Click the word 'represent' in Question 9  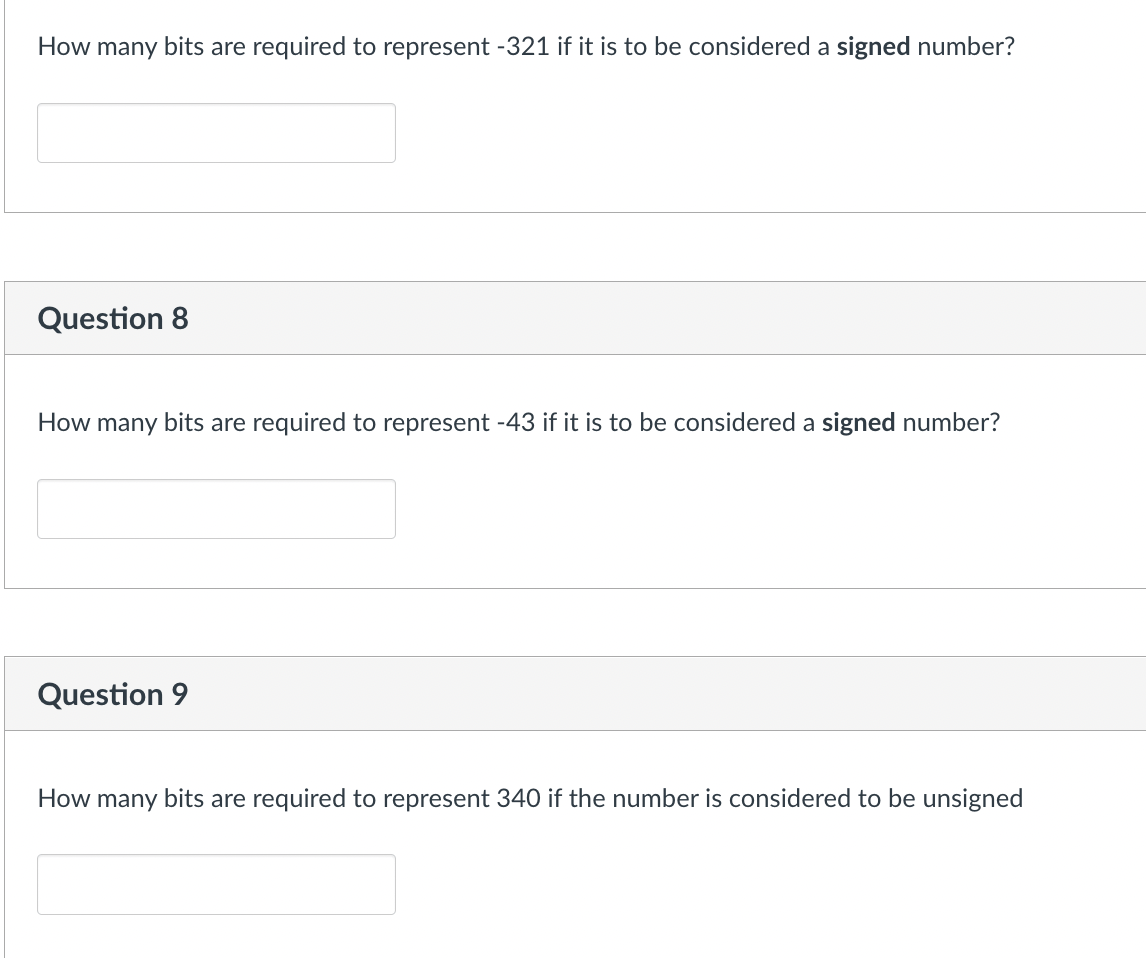[436, 799]
